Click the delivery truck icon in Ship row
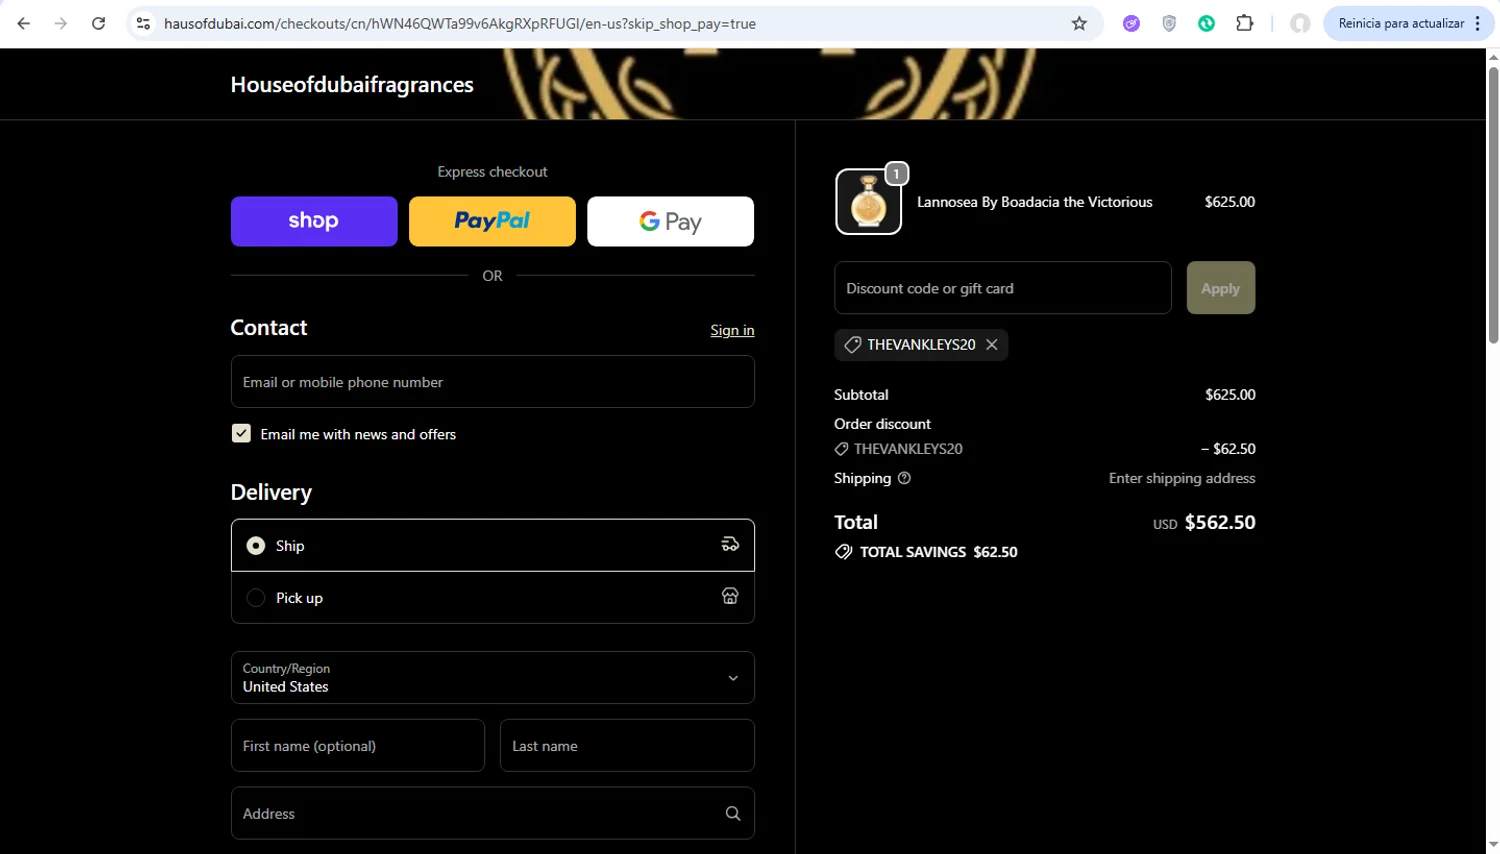Viewport: 1500px width, 854px height. pos(730,544)
